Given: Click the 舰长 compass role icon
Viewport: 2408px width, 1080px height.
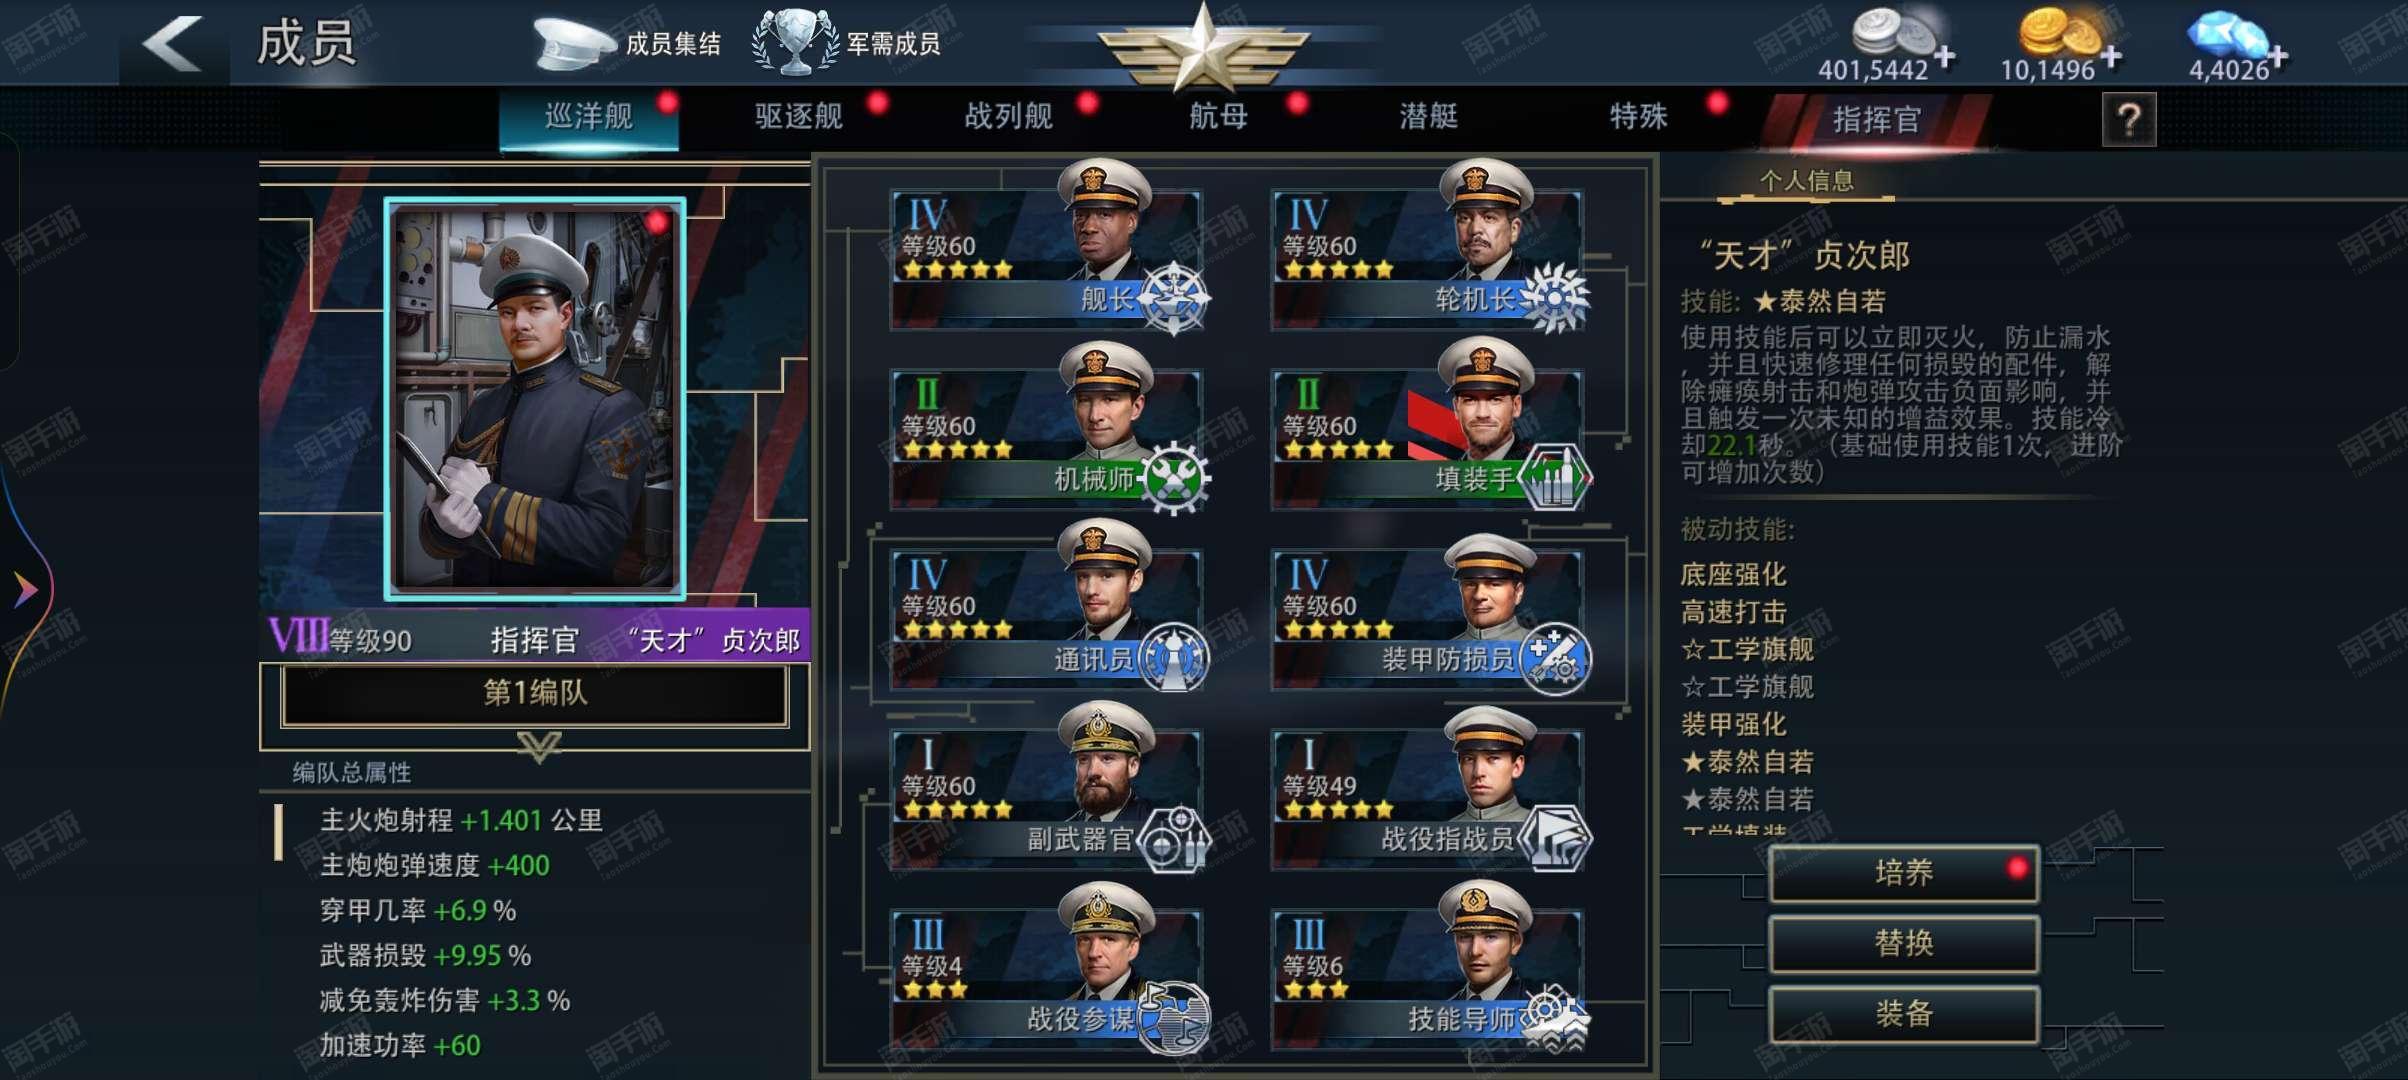Looking at the screenshot, I should pyautogui.click(x=1174, y=298).
